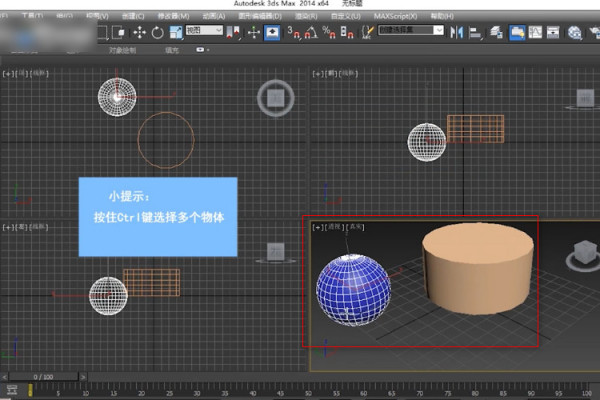Open the [+] menu of top viewport

8,73
